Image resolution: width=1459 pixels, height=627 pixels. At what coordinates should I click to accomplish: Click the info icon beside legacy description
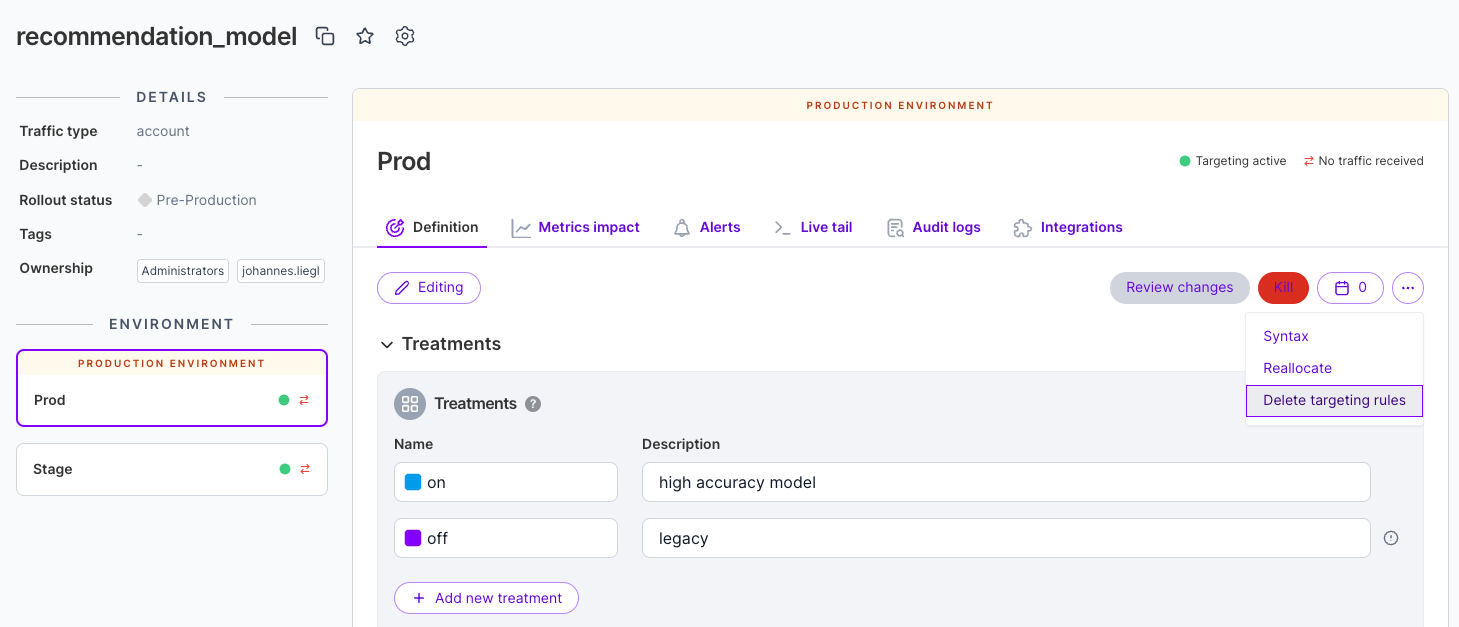pyautogui.click(x=1390, y=538)
